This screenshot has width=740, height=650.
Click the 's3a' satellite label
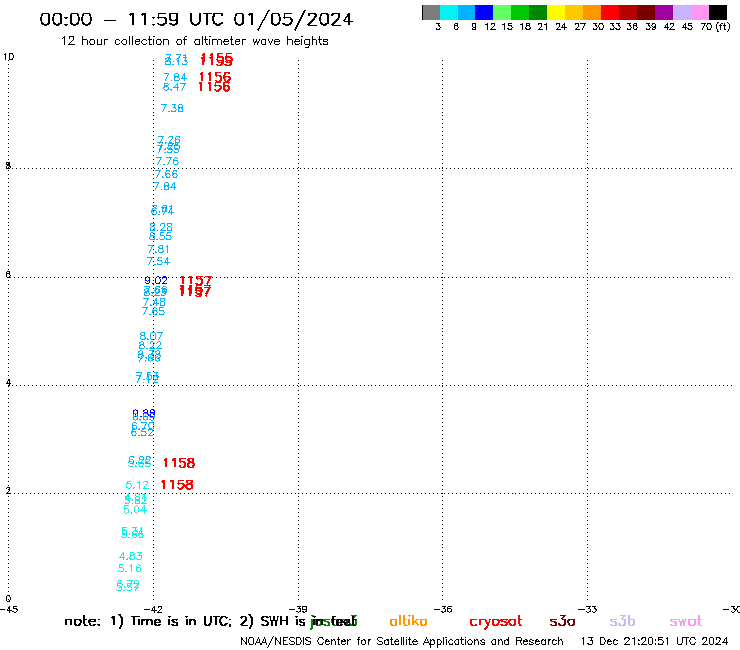tap(562, 621)
